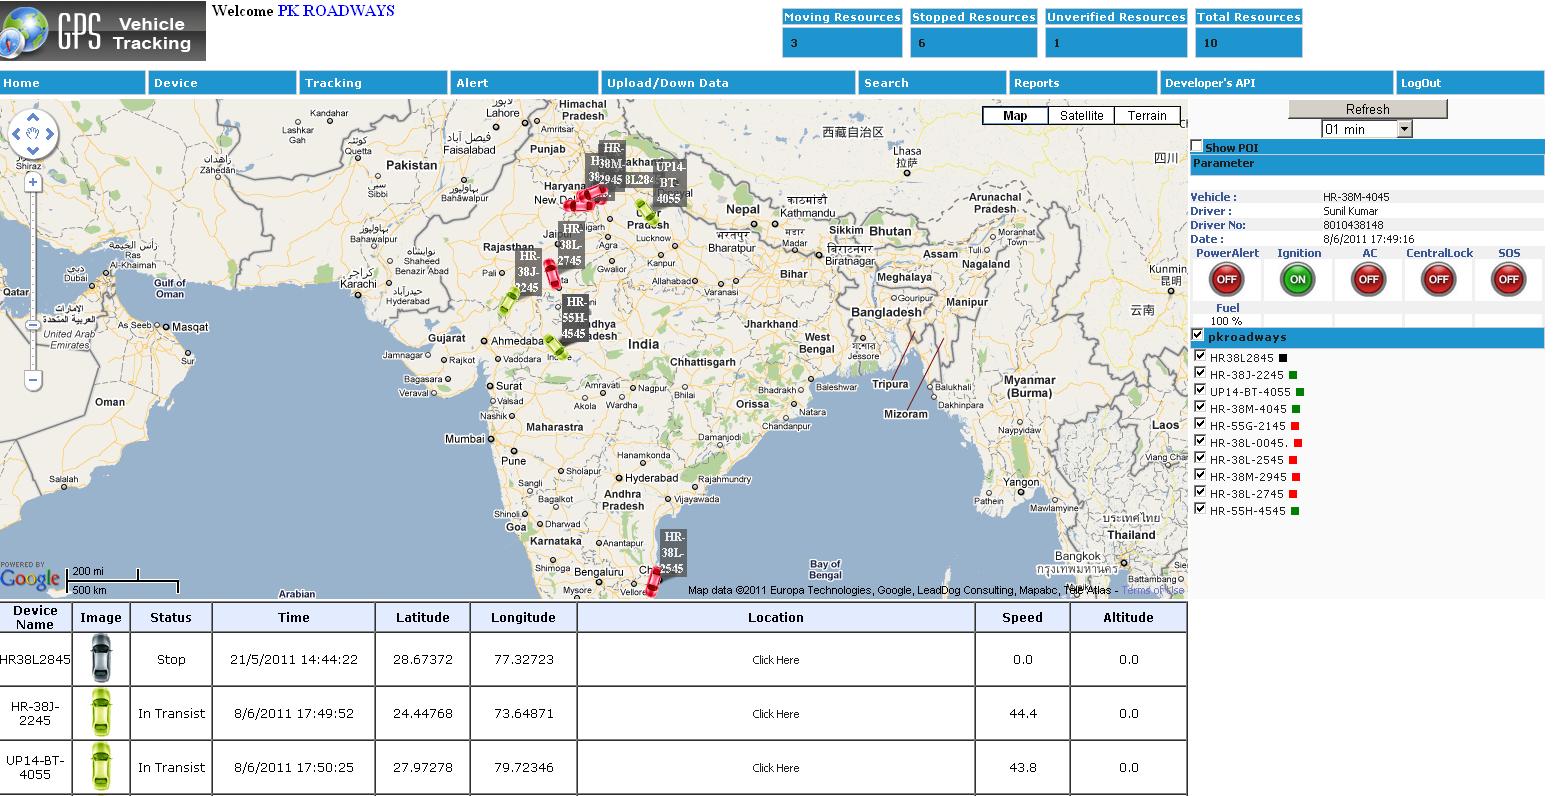The image size is (1562, 796).
Task: Click the CentralLock OFF indicator
Action: pyautogui.click(x=1439, y=280)
